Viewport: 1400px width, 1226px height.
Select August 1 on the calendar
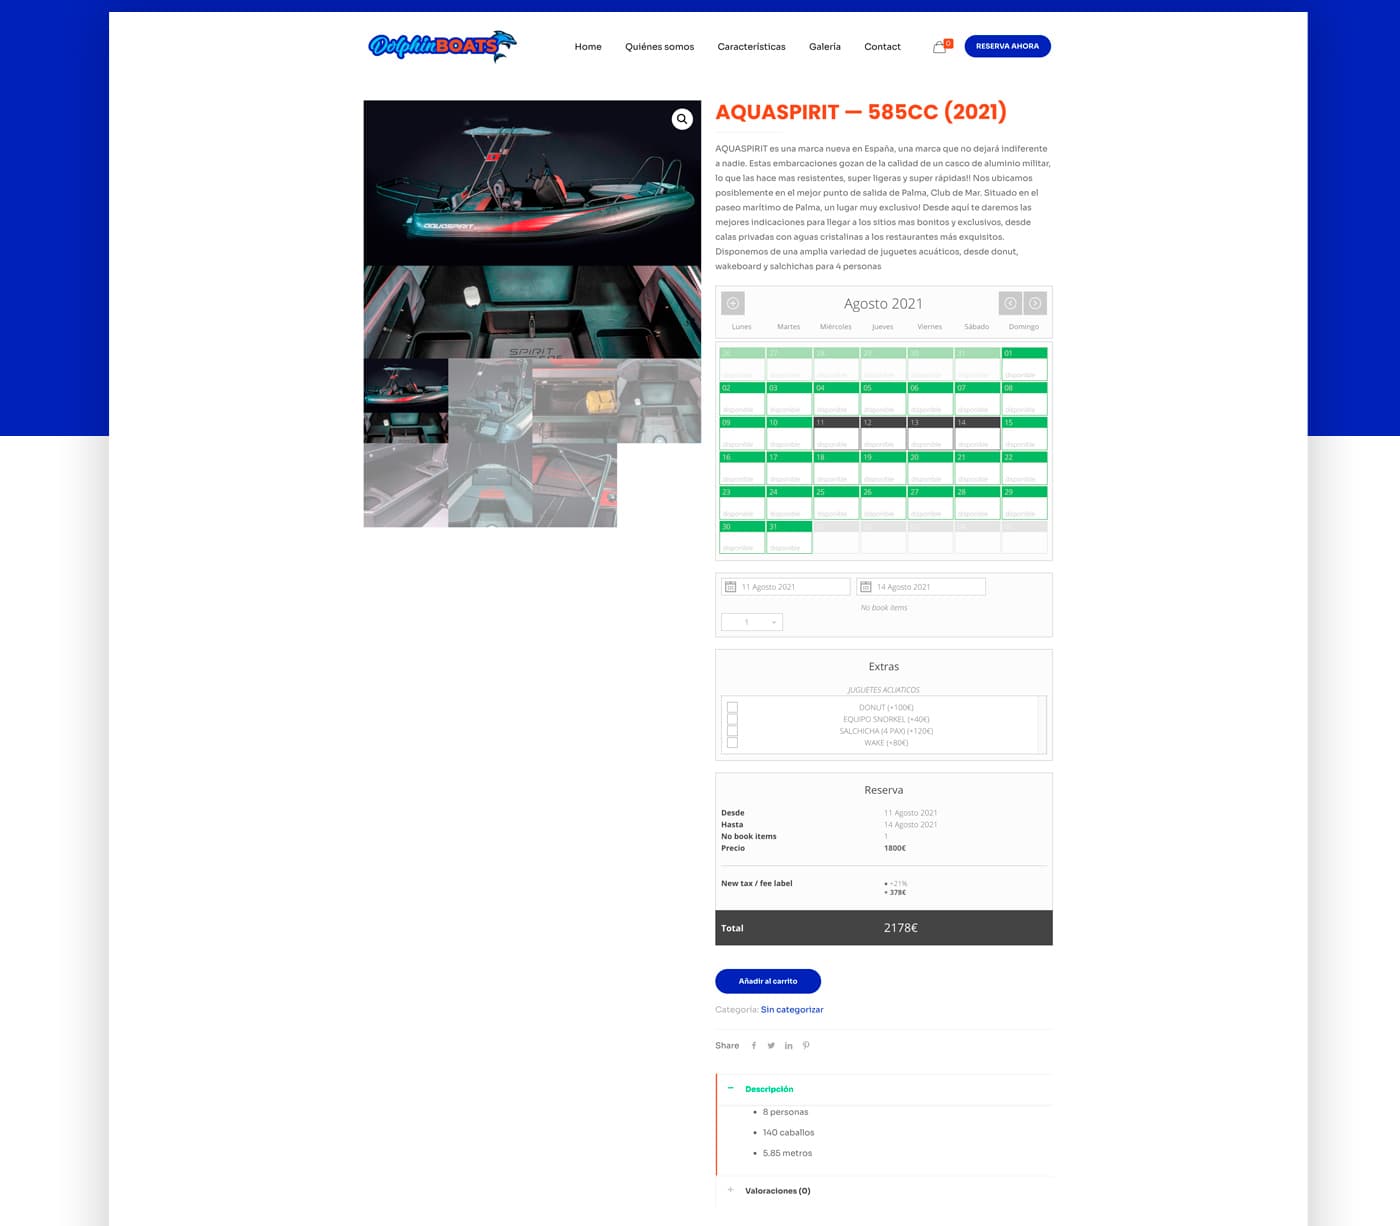[x=1024, y=364]
